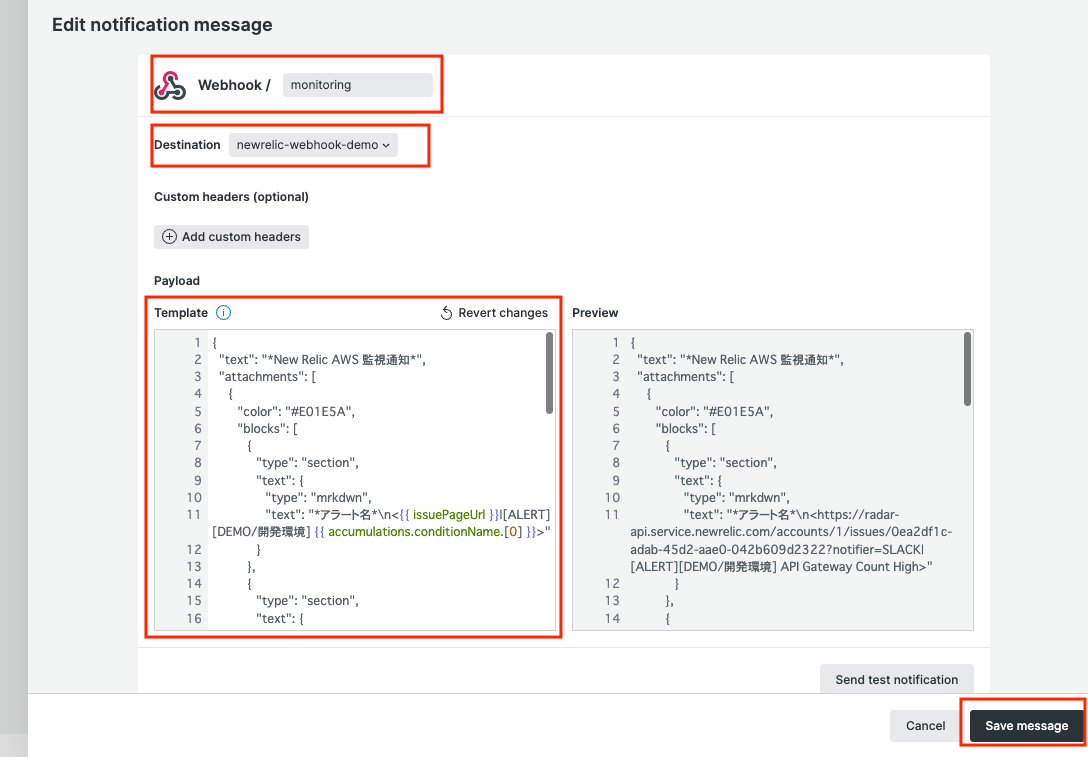Save the notification message
This screenshot has height=757, width=1088.
click(1026, 726)
